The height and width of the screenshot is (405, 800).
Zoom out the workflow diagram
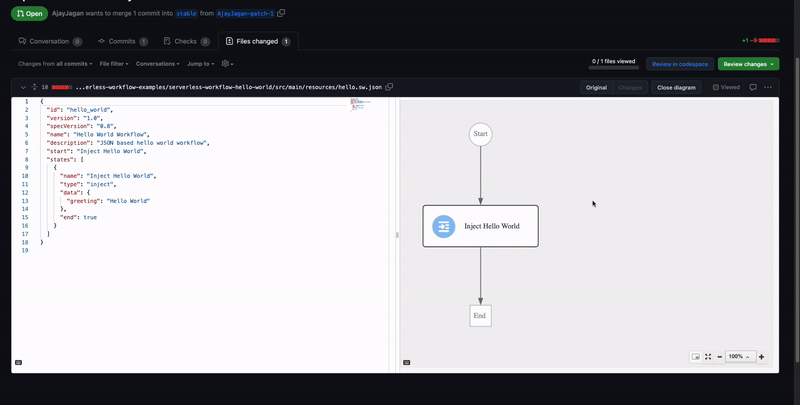click(x=720, y=356)
